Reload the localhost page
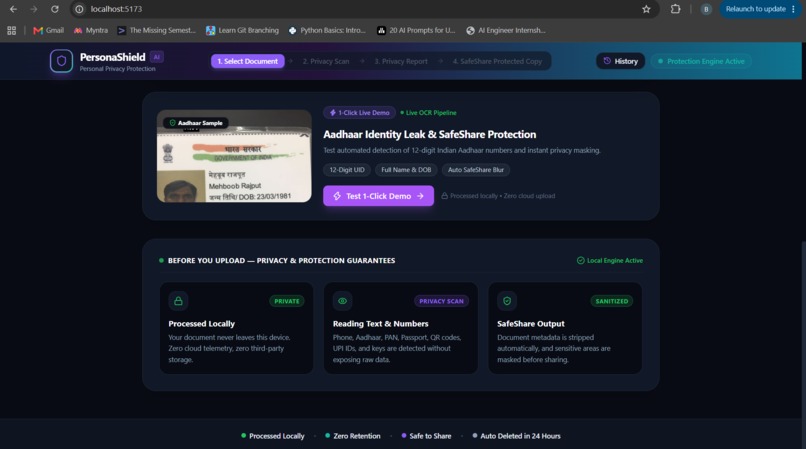The image size is (806, 449). [x=54, y=9]
